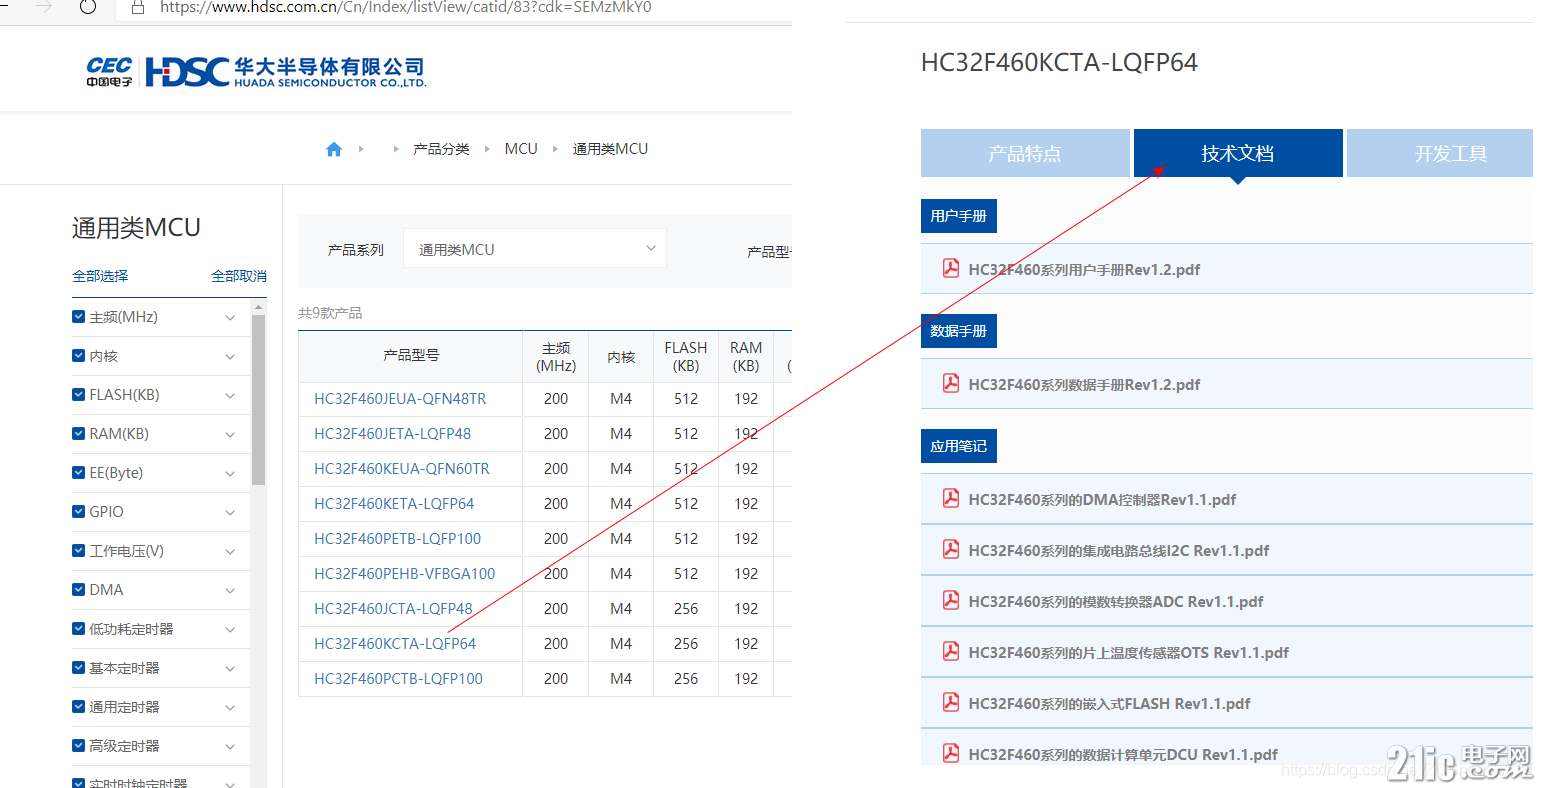
Task: Click the 主频 (MHz) column header
Action: coord(556,357)
